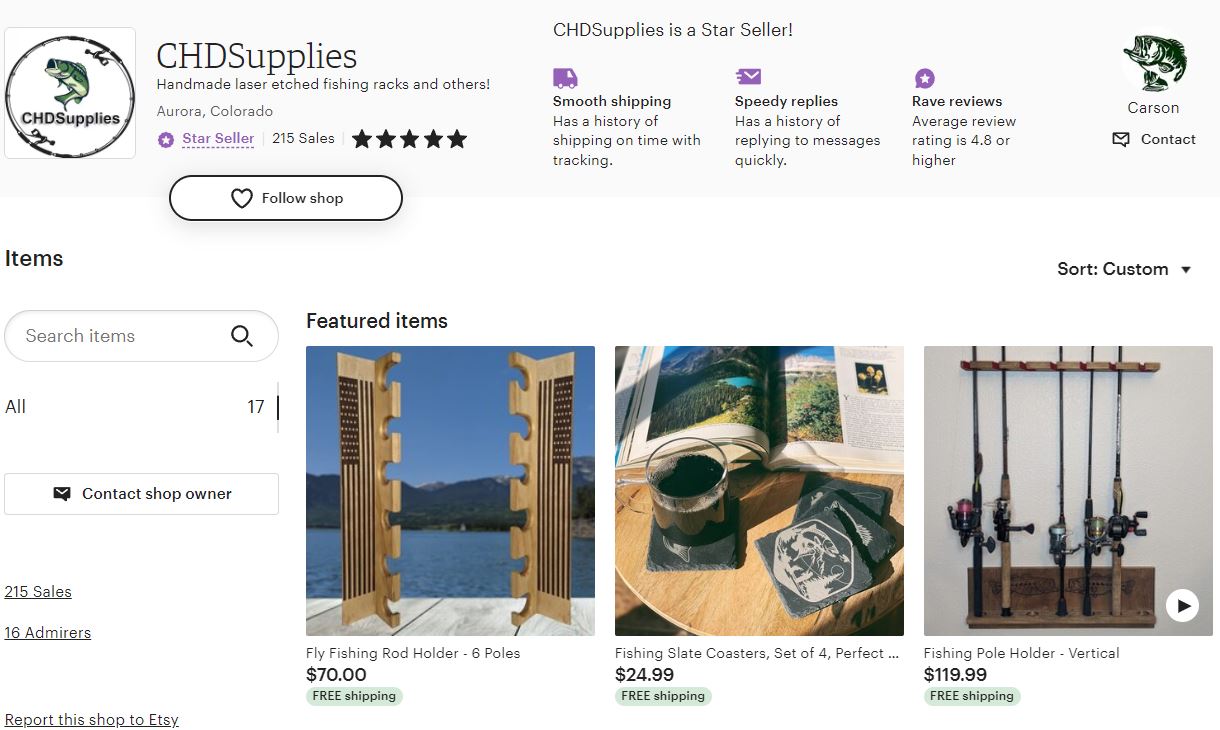Follow the CHDSupplies shop
1220x730 pixels.
point(286,198)
